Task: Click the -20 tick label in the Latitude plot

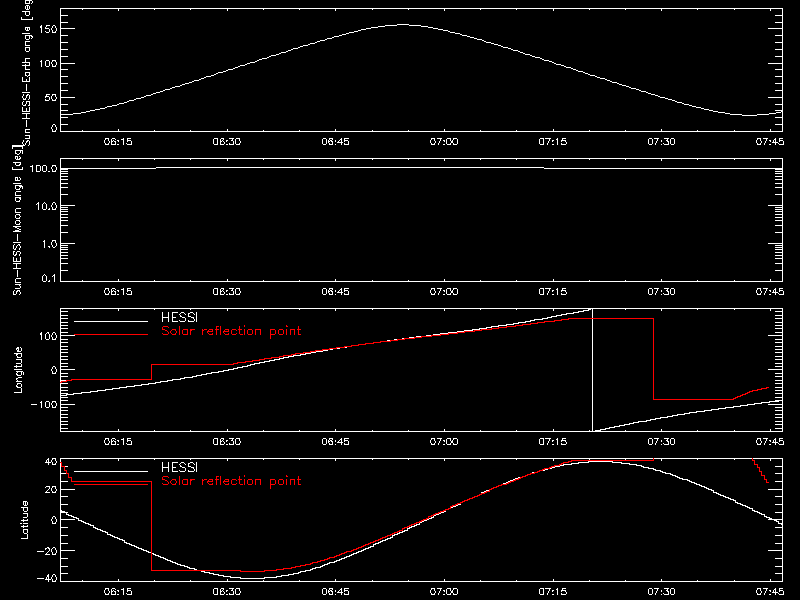Action: 47,551
